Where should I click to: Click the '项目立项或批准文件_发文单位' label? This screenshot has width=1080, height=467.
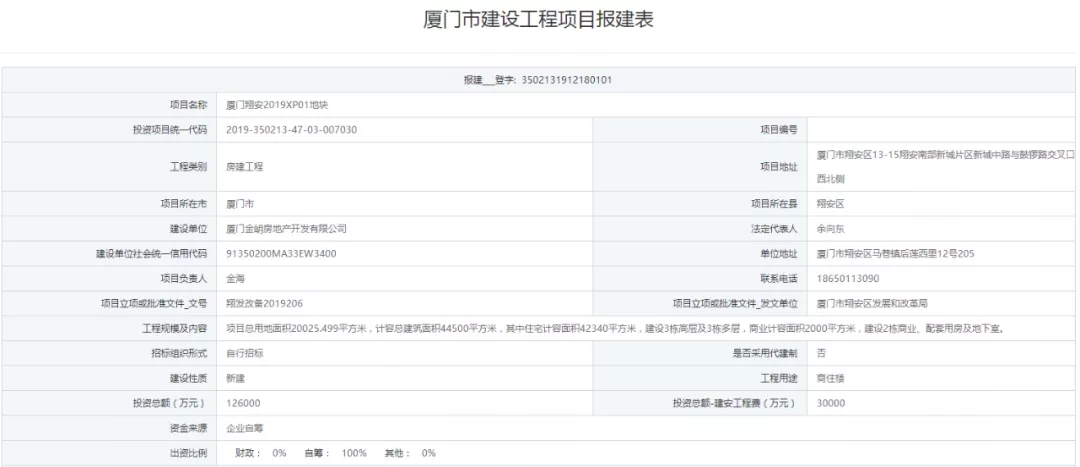[735, 303]
